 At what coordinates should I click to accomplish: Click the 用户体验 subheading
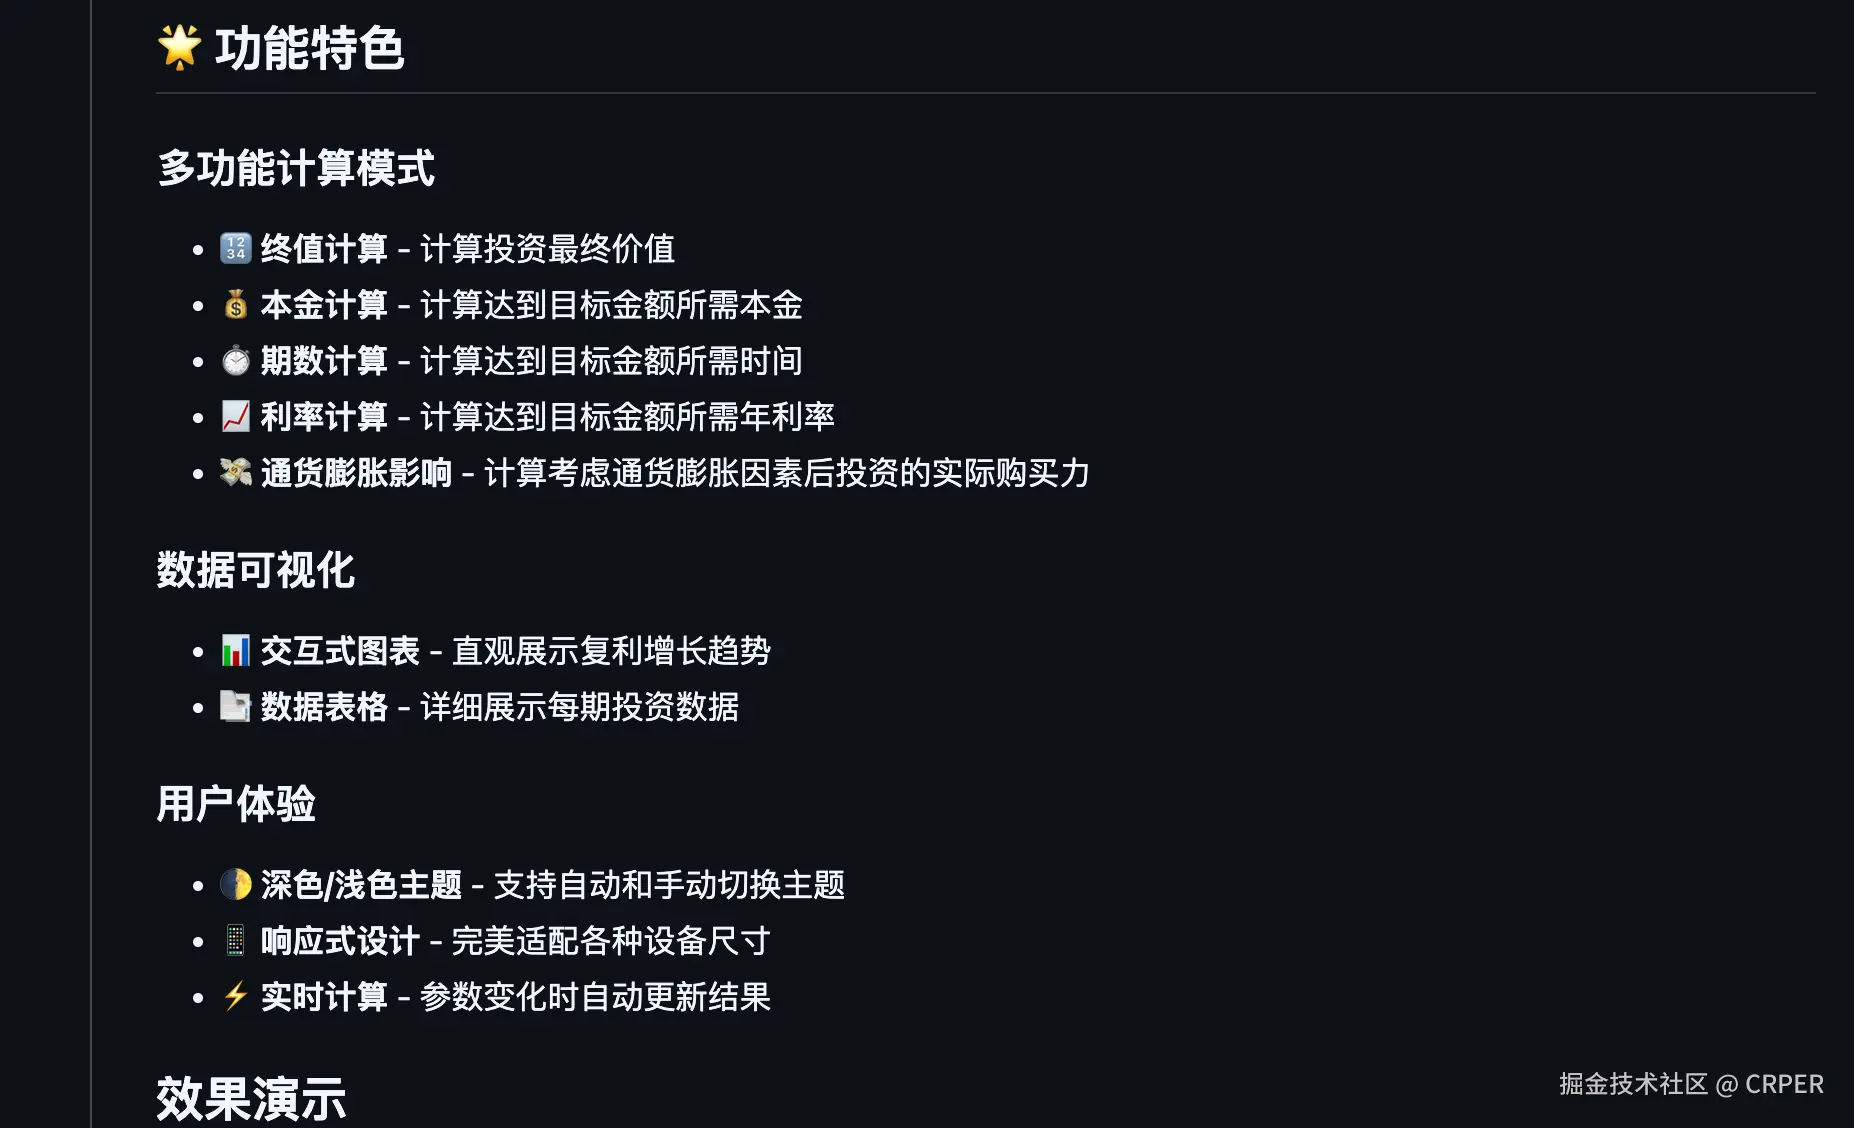(x=236, y=804)
